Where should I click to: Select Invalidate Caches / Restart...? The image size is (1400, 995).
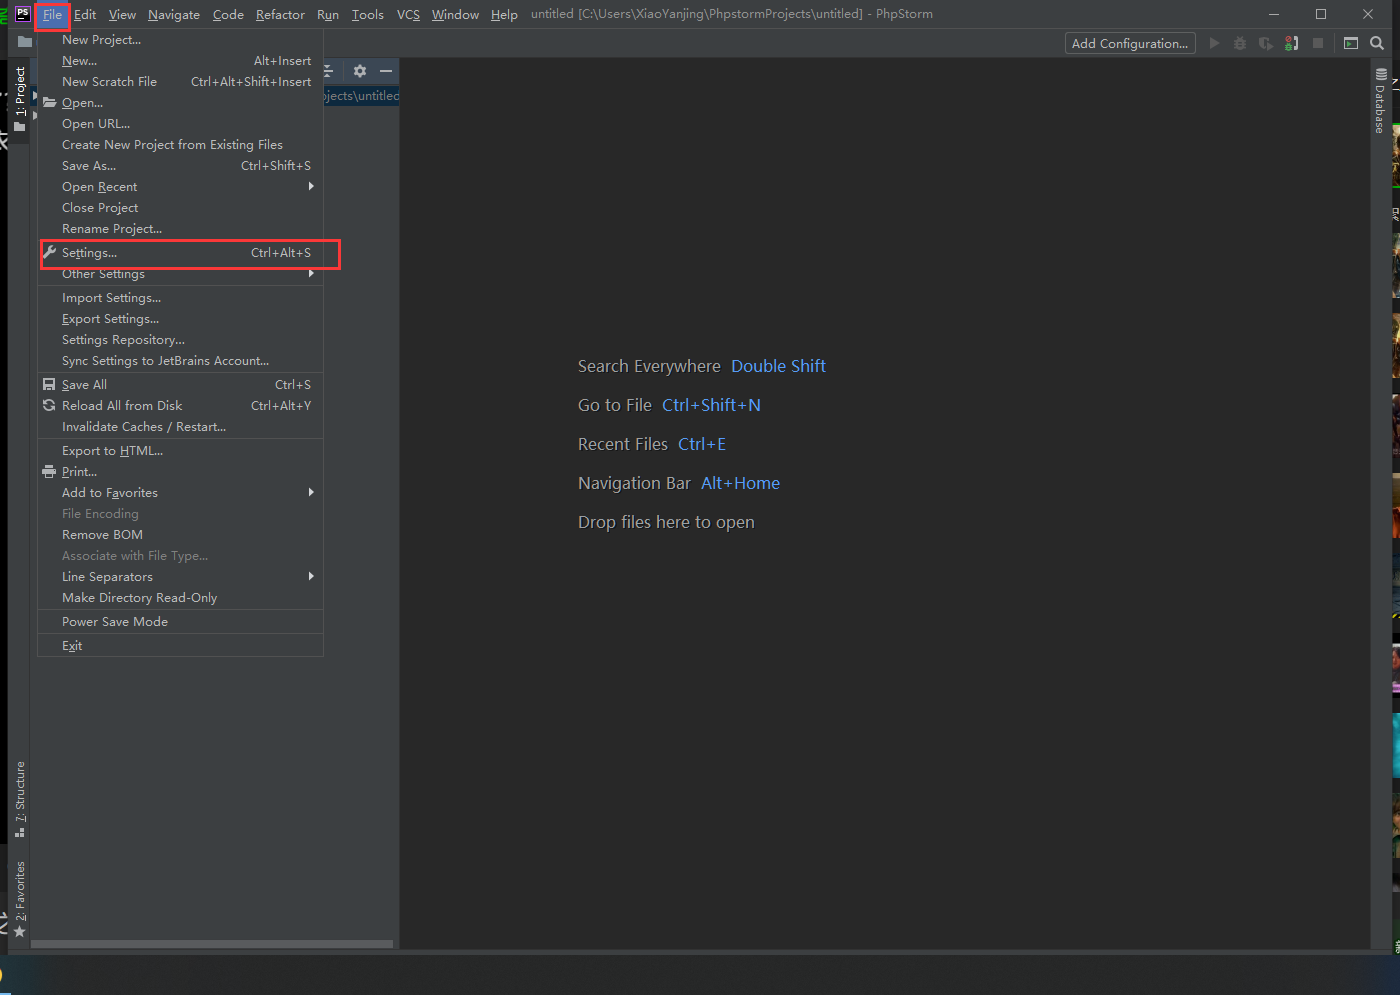[180, 427]
